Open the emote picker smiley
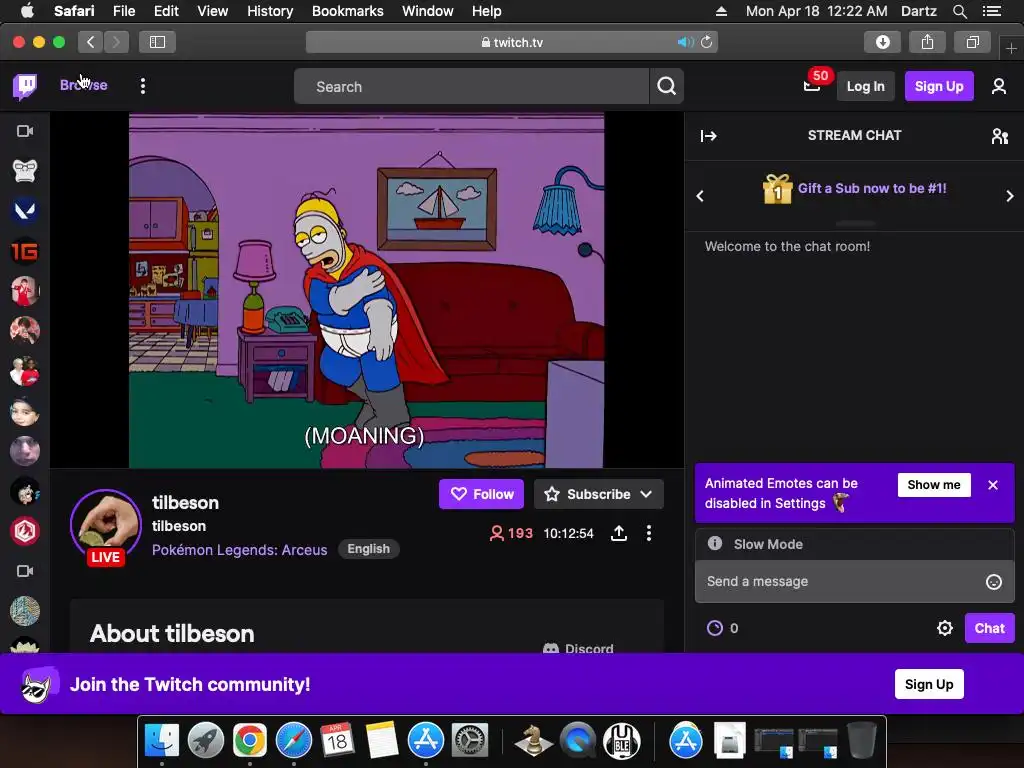The width and height of the screenshot is (1024, 768). click(x=993, y=582)
